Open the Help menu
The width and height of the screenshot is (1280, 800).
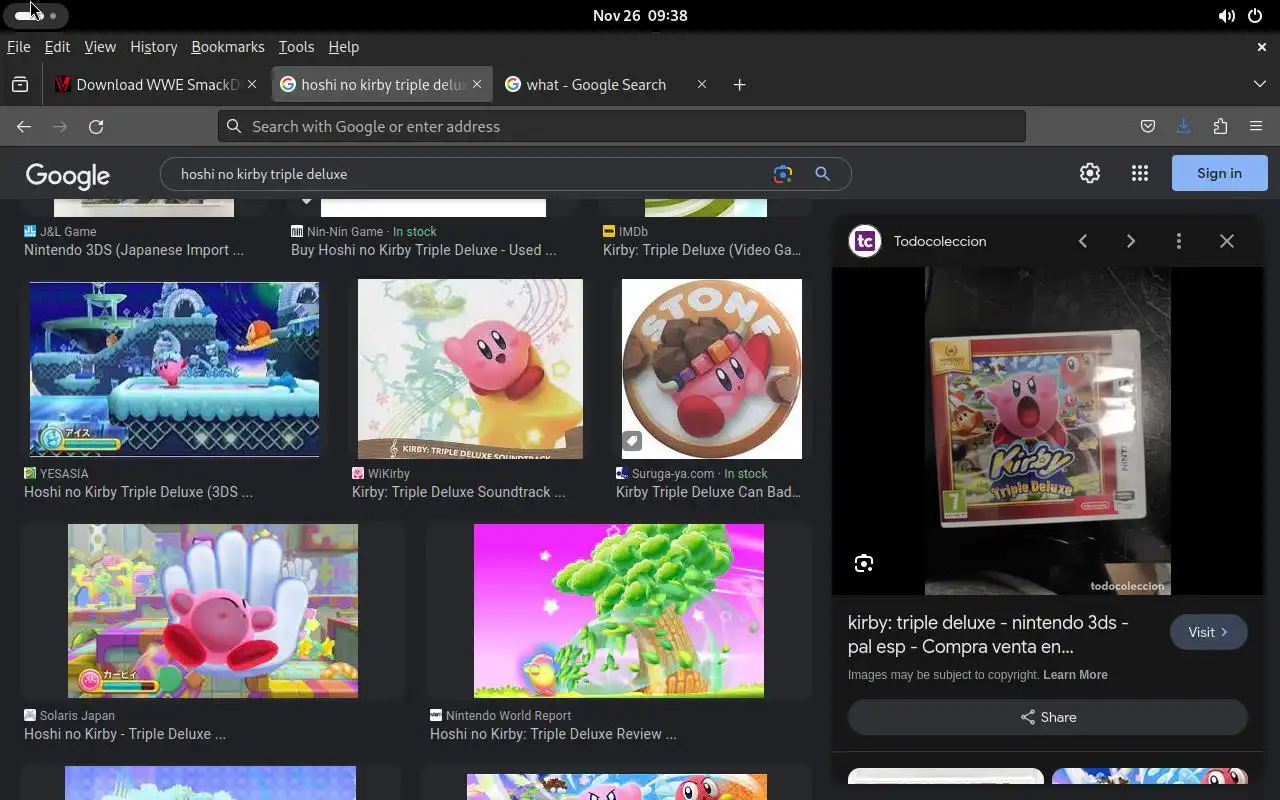click(x=343, y=47)
